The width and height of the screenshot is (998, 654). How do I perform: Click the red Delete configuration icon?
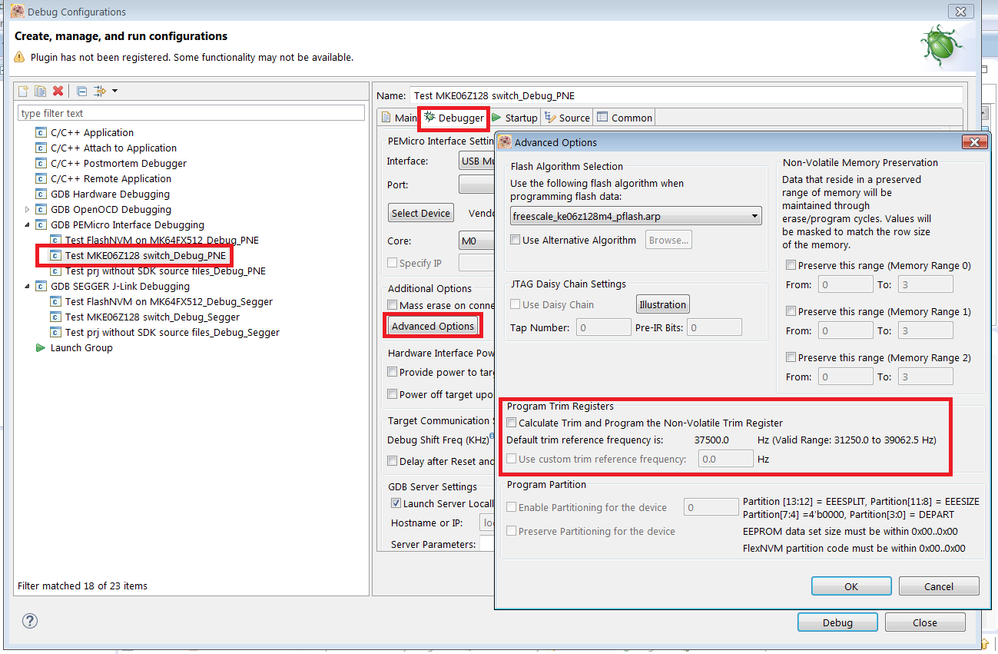tap(58, 91)
